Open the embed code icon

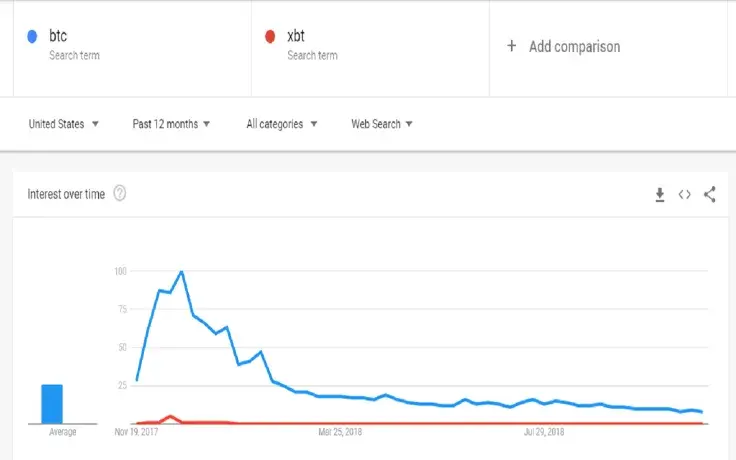tap(685, 195)
